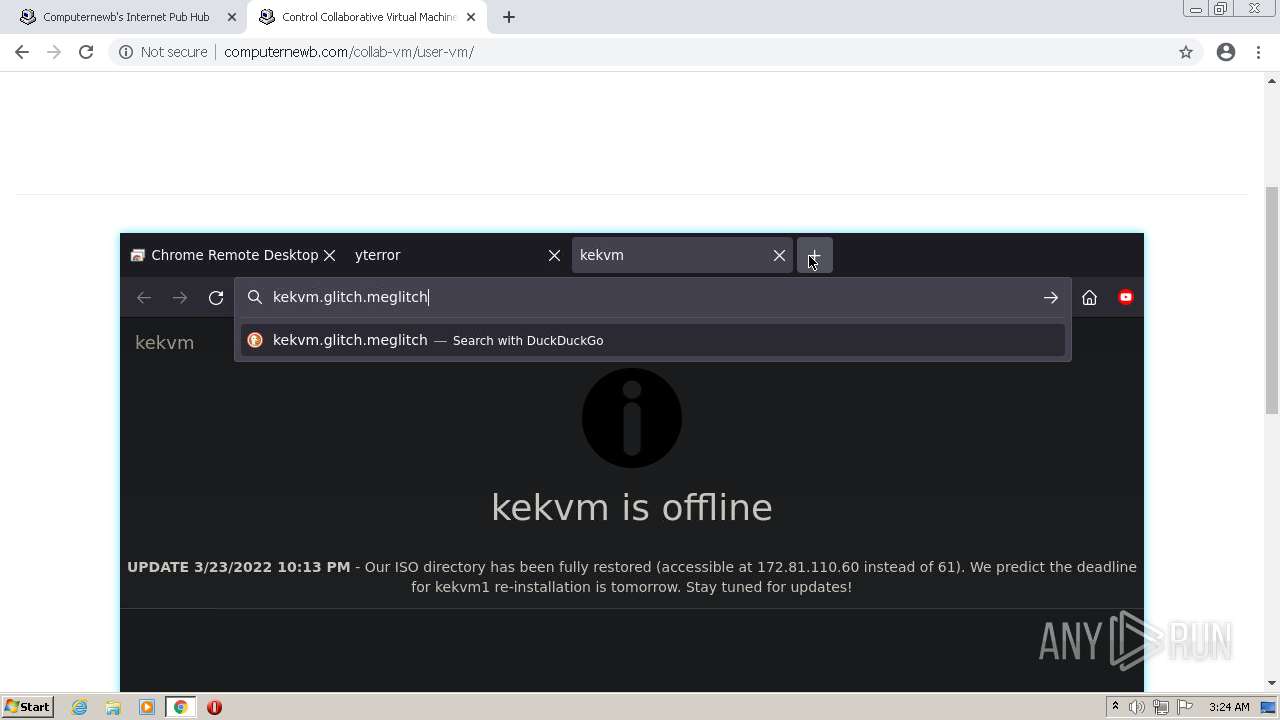Bookmark this page with the star icon

pos(1186,52)
